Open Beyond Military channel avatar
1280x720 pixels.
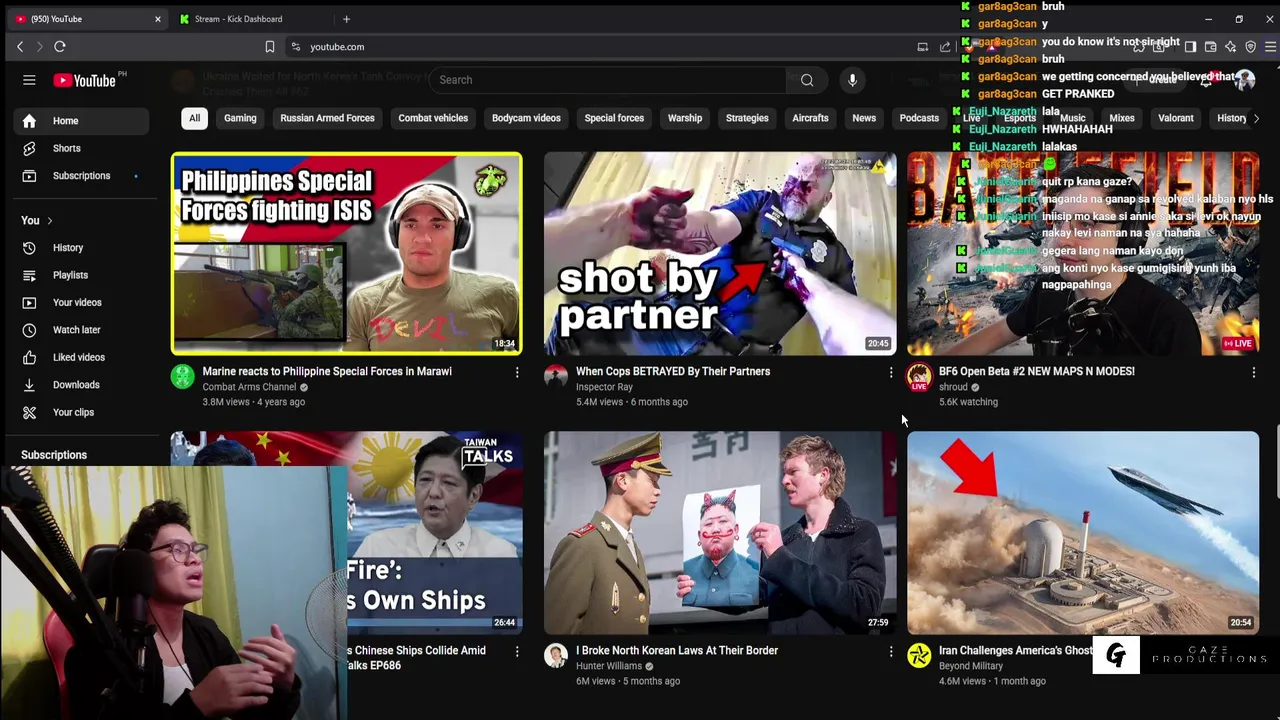pyautogui.click(x=919, y=656)
